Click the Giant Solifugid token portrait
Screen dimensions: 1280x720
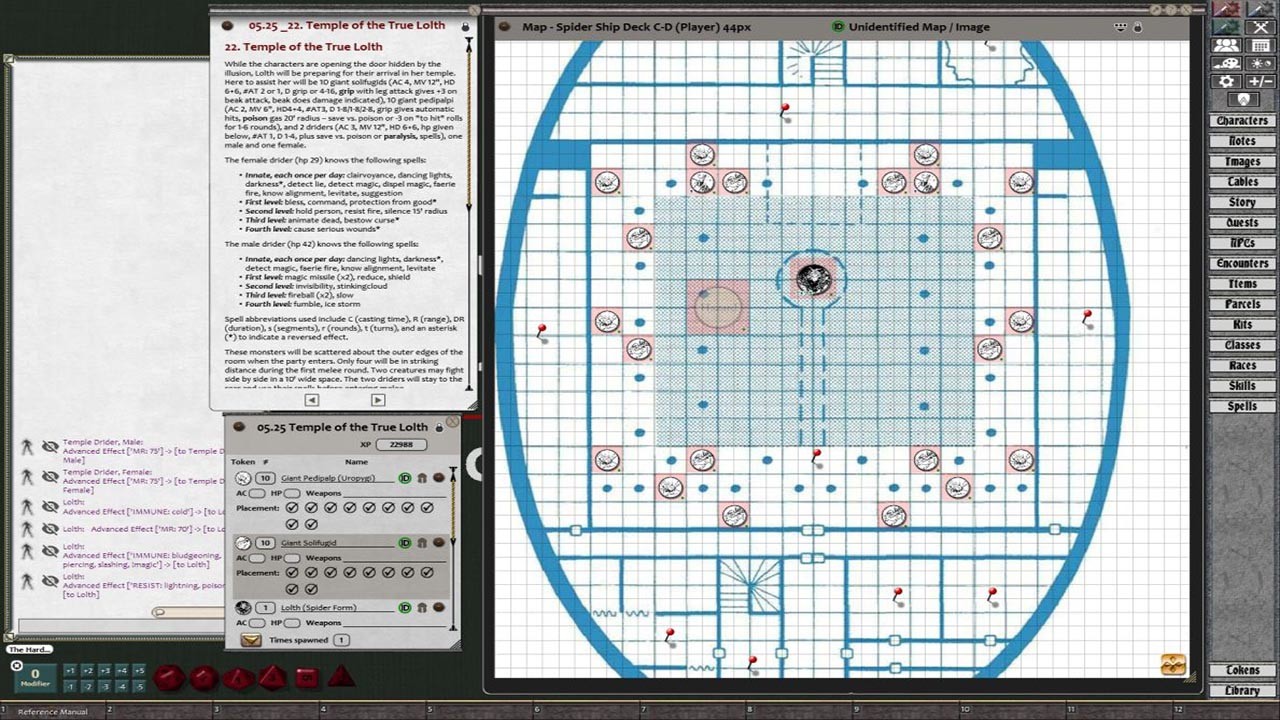click(241, 542)
